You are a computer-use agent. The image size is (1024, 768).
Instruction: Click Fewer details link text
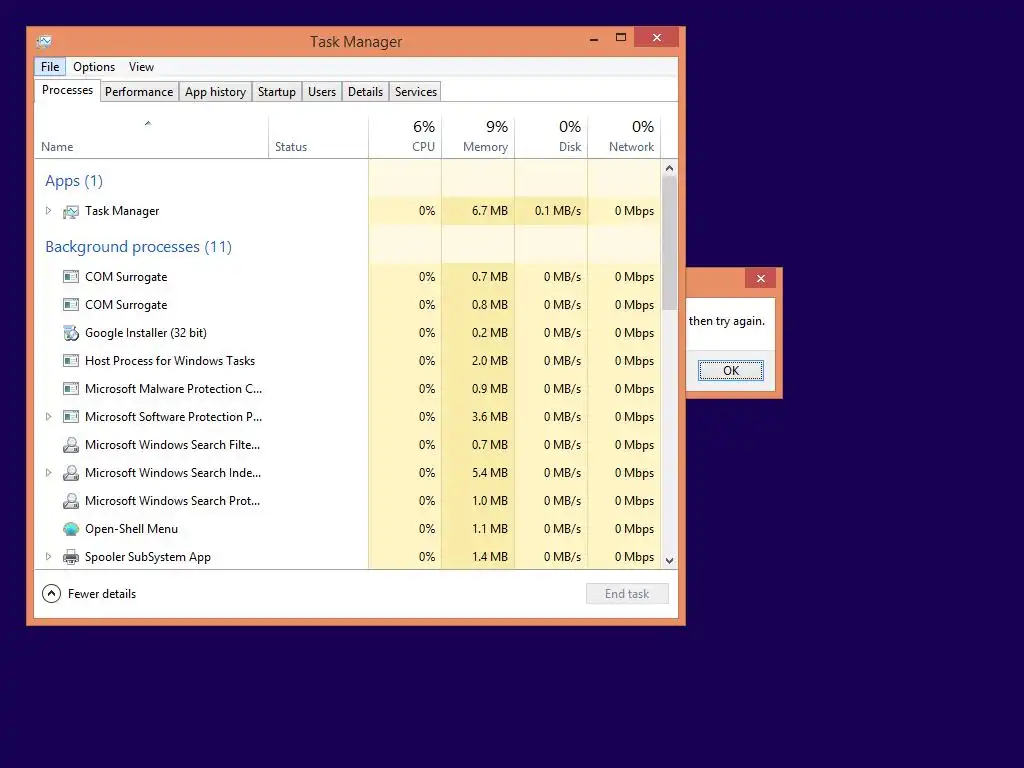102,594
